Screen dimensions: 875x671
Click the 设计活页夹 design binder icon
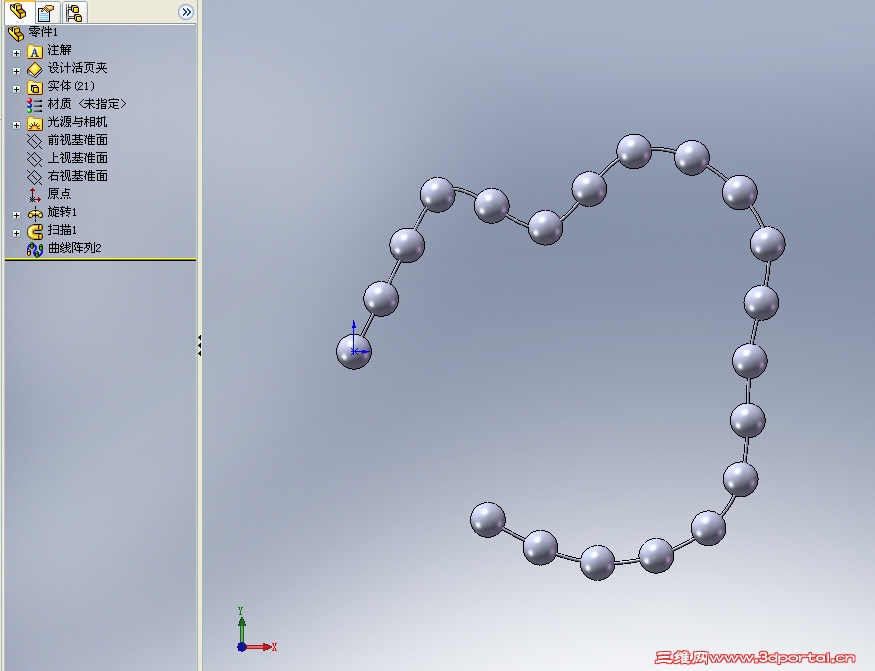[35, 70]
